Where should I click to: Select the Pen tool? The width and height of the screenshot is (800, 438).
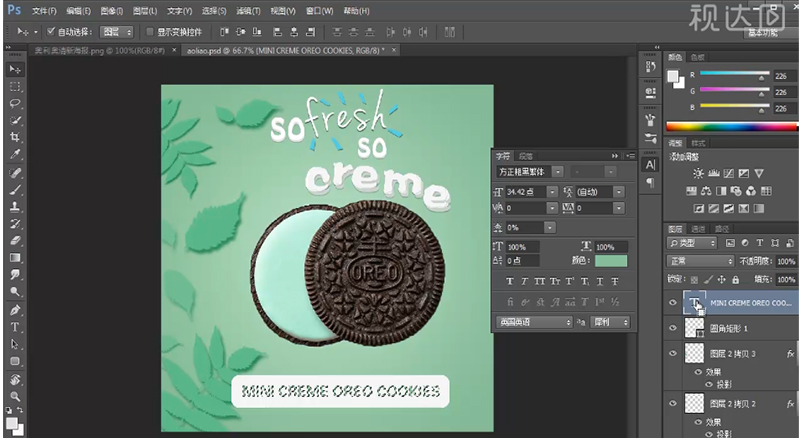coord(15,310)
